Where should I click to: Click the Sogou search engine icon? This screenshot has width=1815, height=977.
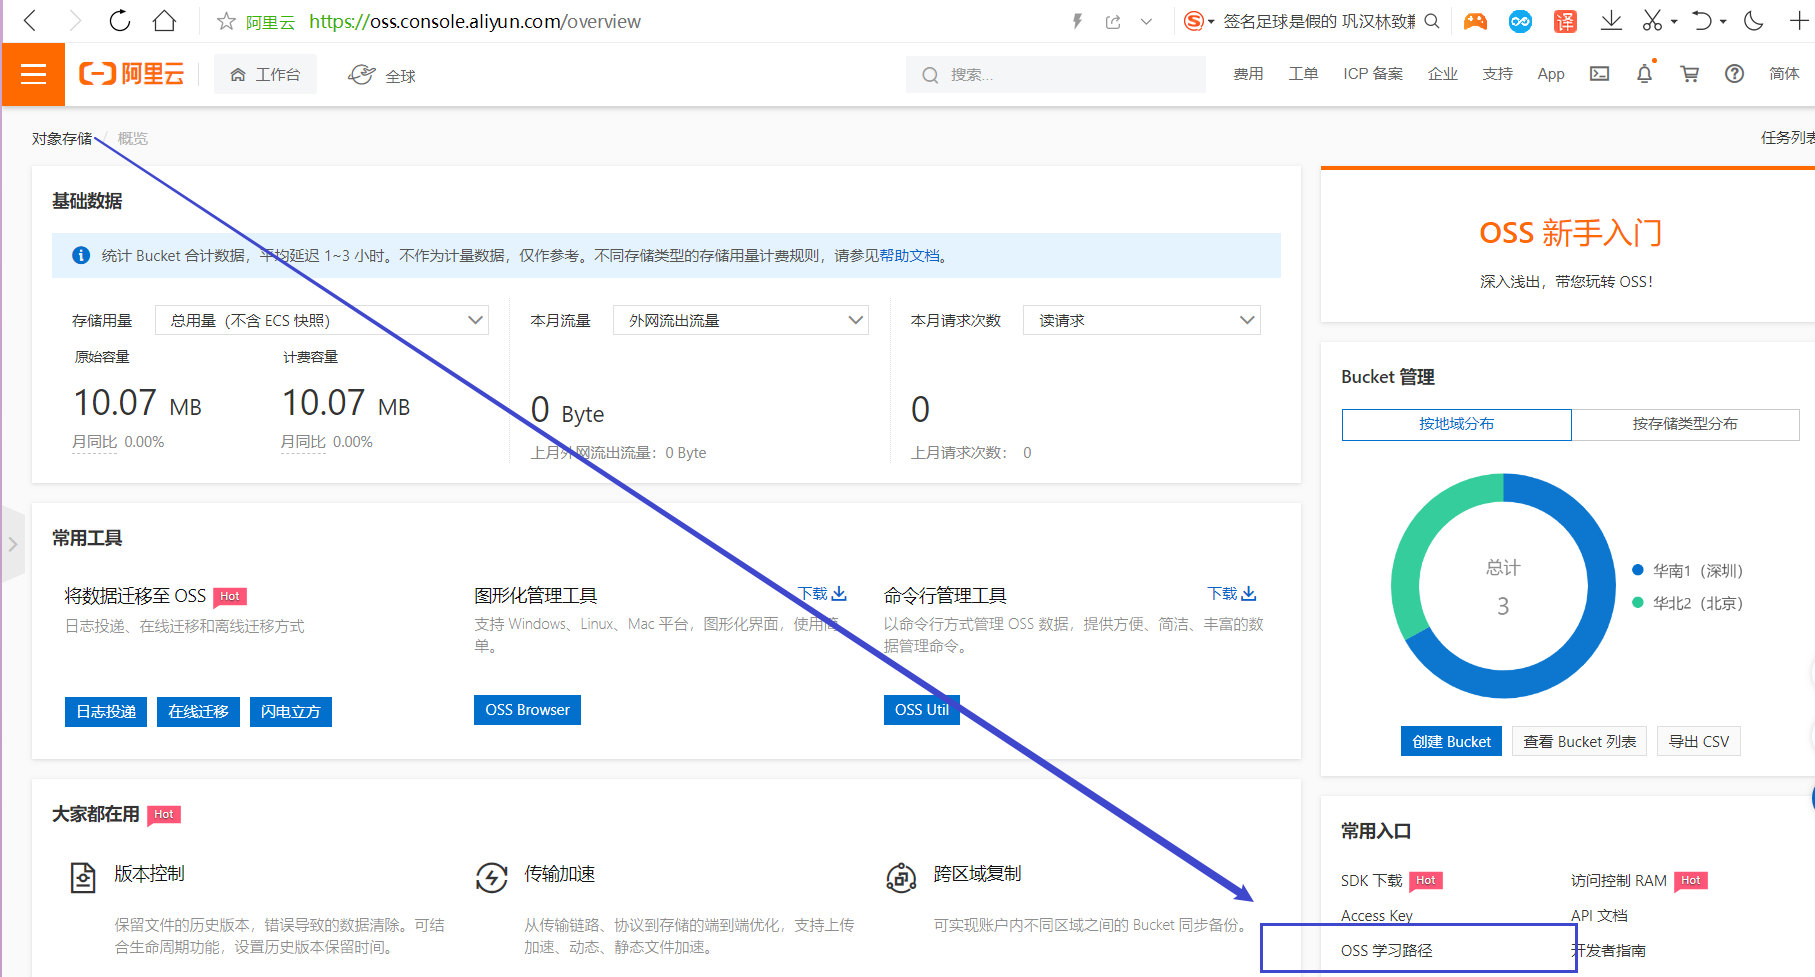point(1193,21)
